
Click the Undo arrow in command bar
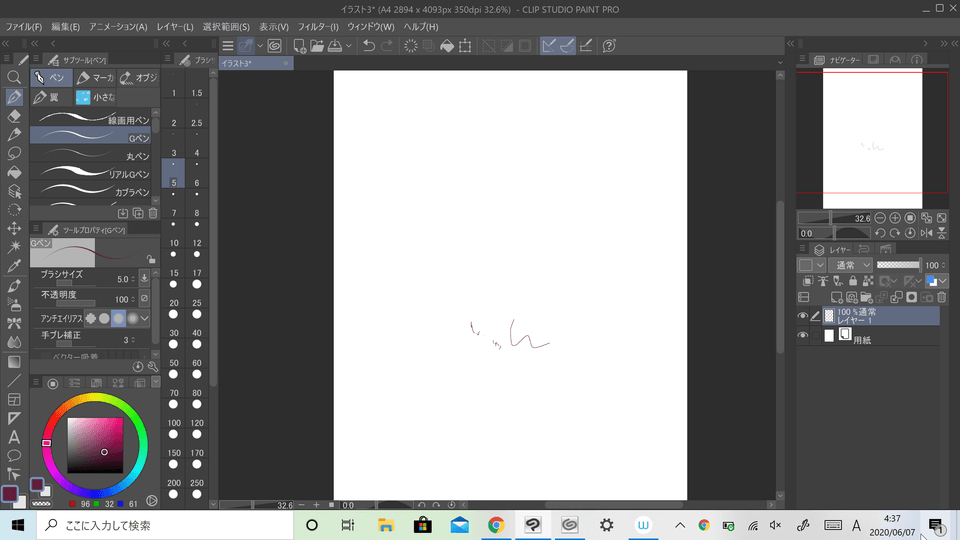click(368, 46)
